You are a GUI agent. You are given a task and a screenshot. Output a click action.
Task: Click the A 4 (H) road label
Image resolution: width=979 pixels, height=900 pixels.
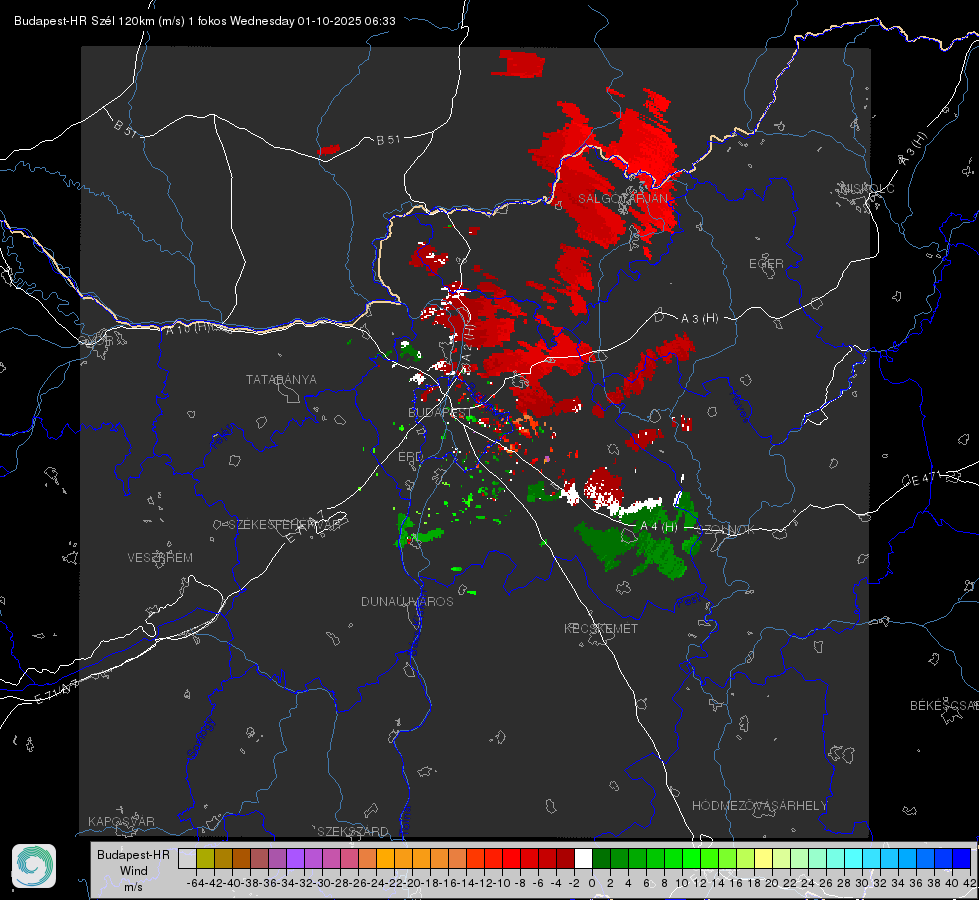click(659, 527)
